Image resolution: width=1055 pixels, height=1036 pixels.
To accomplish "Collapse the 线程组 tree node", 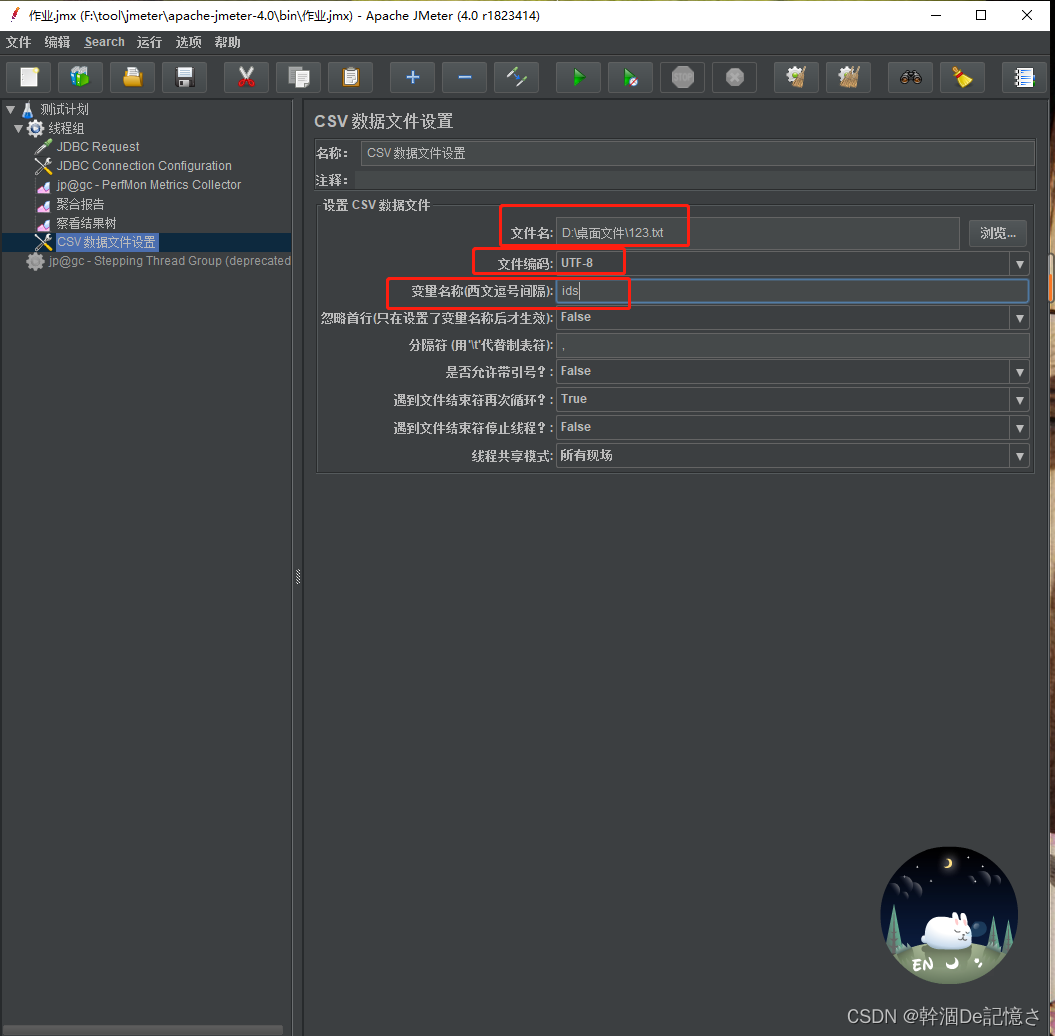I will [18, 128].
